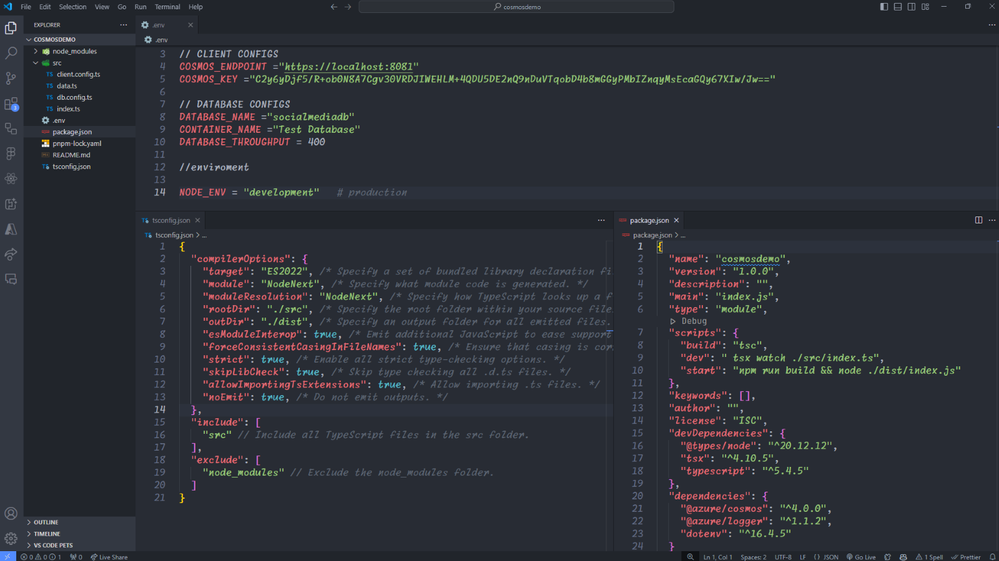This screenshot has width=999, height=561.
Task: Go back using the navigation arrow
Action: [334, 7]
